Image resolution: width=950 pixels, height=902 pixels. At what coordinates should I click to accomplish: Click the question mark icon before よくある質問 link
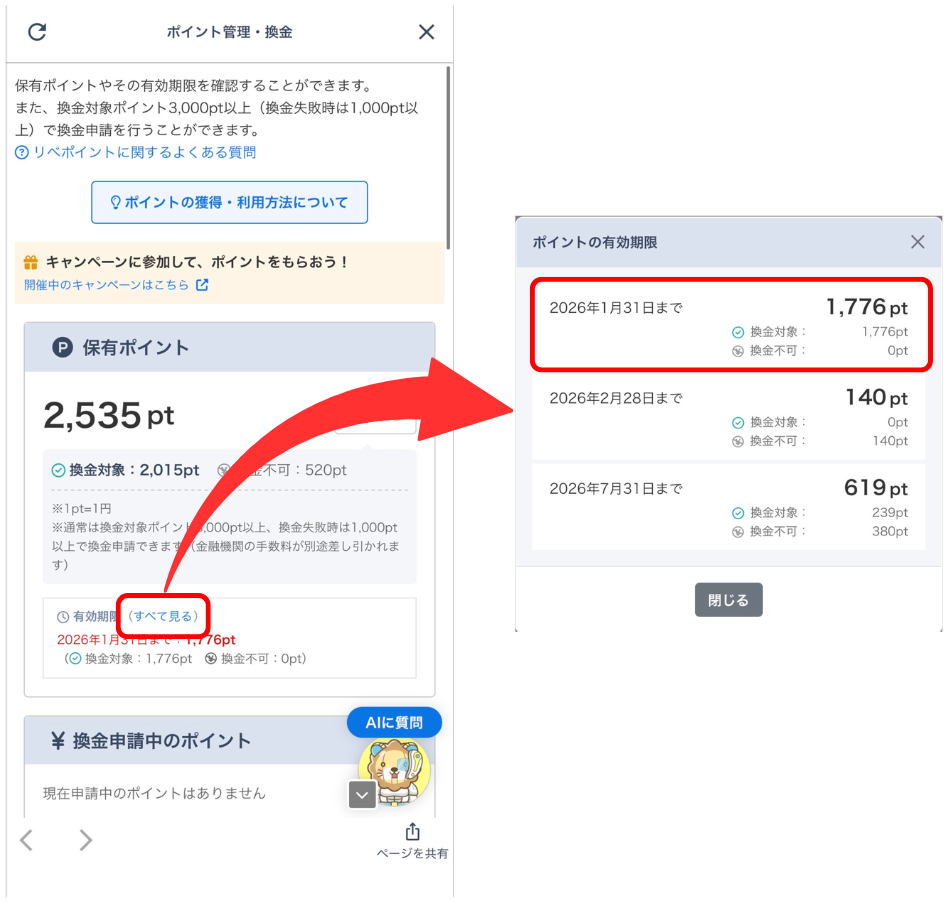coord(22,152)
